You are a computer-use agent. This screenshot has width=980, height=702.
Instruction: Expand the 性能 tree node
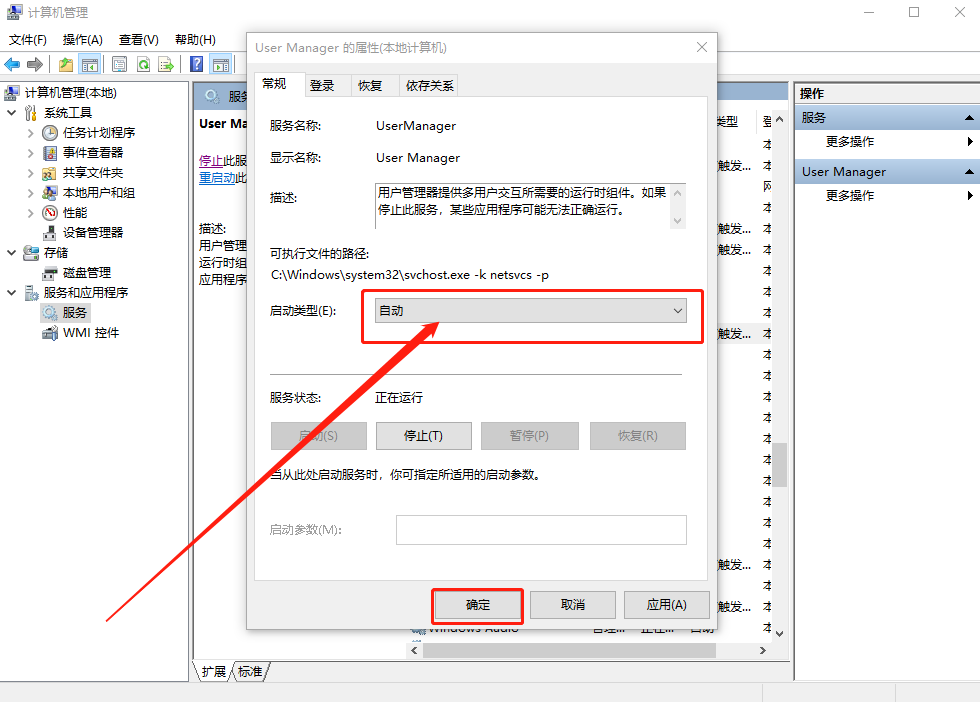31,213
